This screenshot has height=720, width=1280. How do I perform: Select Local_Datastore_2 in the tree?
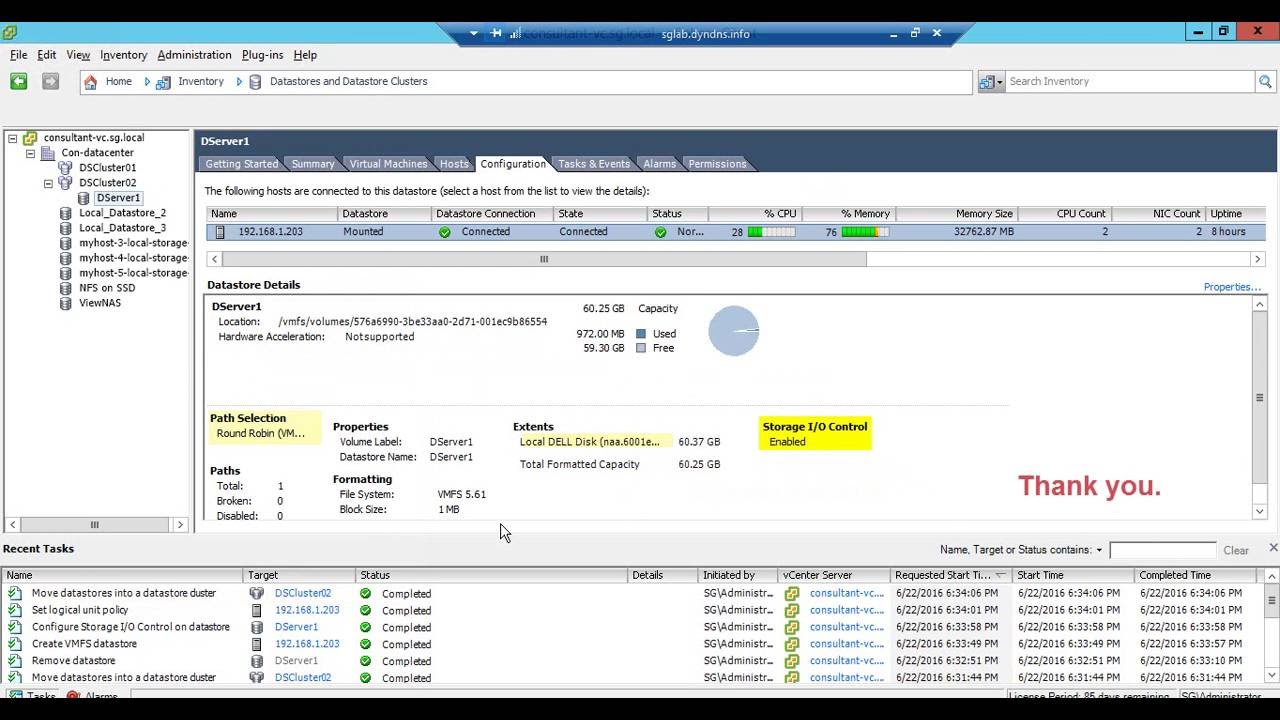(123, 213)
